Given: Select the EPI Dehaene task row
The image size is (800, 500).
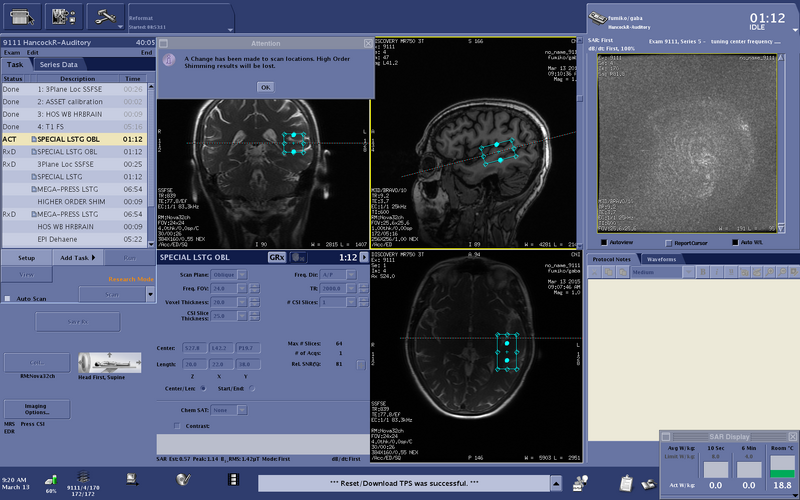Looking at the screenshot, I should click(x=74, y=239).
